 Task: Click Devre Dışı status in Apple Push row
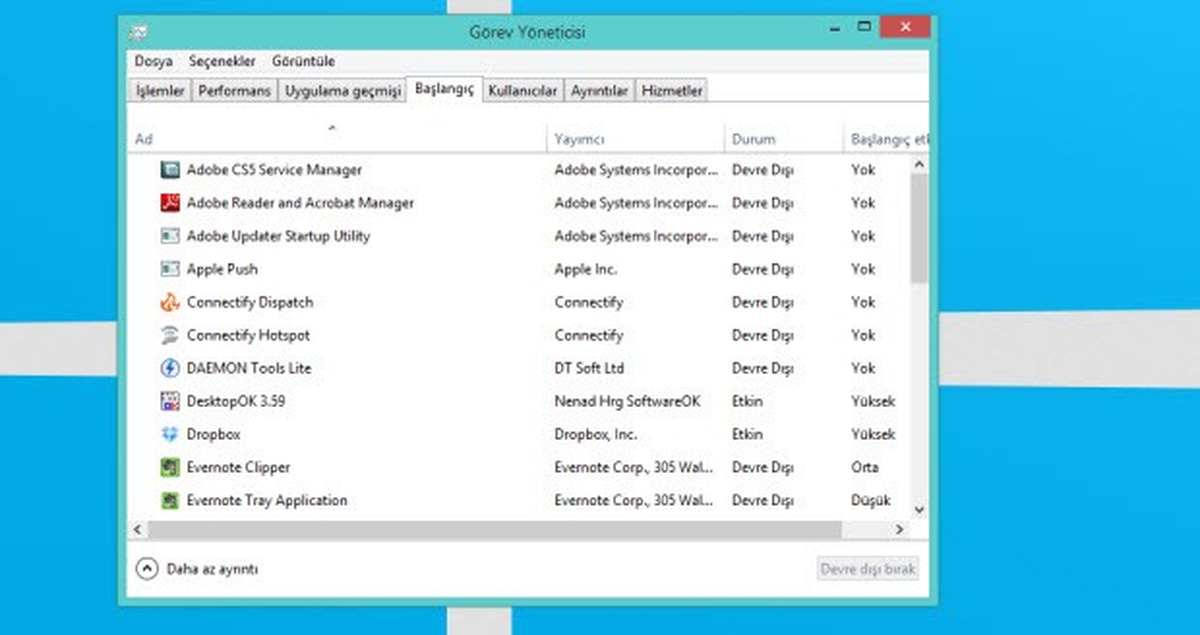(x=762, y=269)
